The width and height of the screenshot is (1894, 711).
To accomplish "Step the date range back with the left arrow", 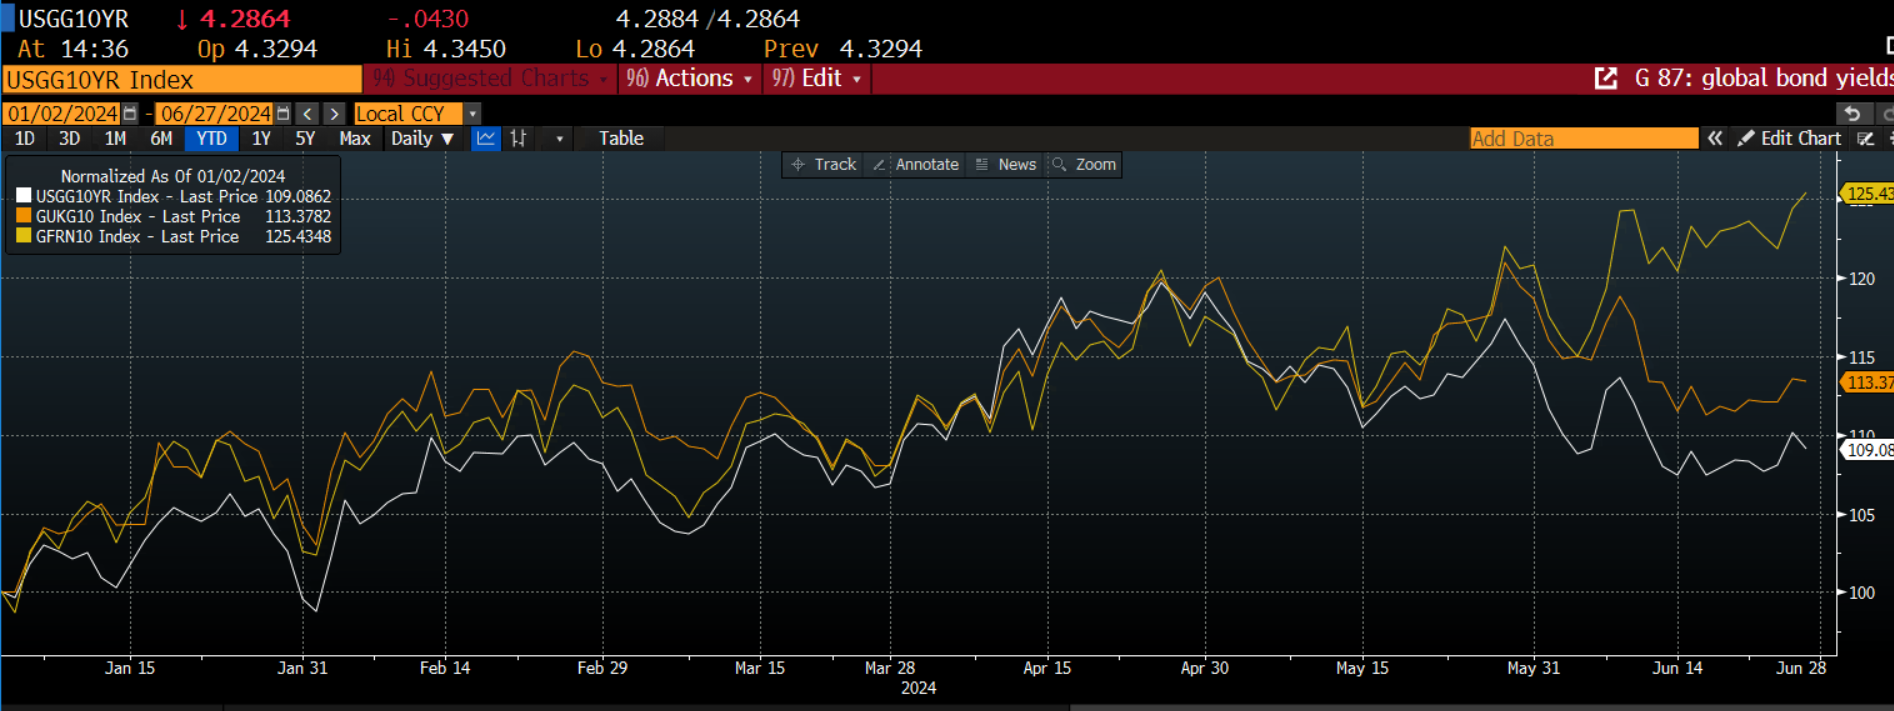I will (x=308, y=114).
